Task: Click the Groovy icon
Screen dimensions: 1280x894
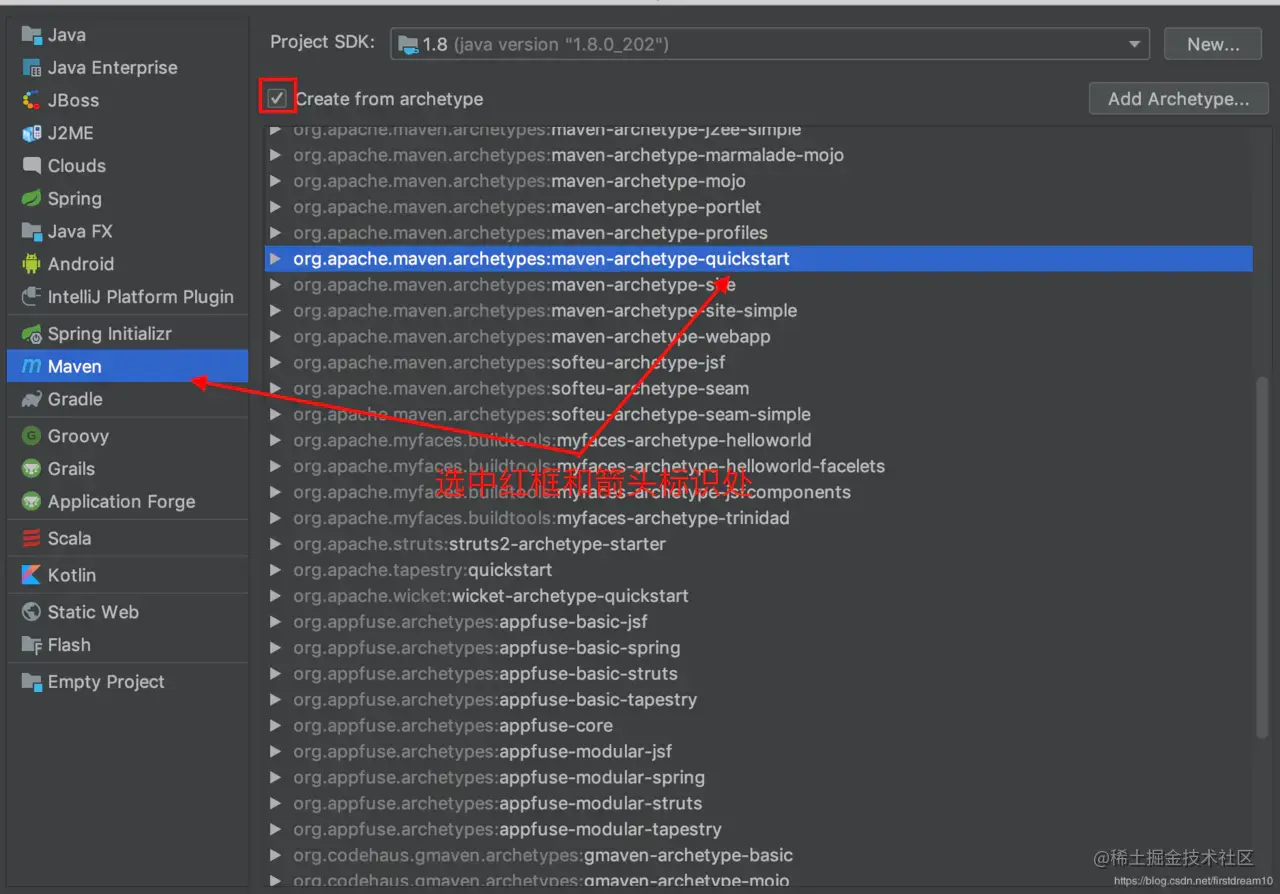Action: pos(31,436)
